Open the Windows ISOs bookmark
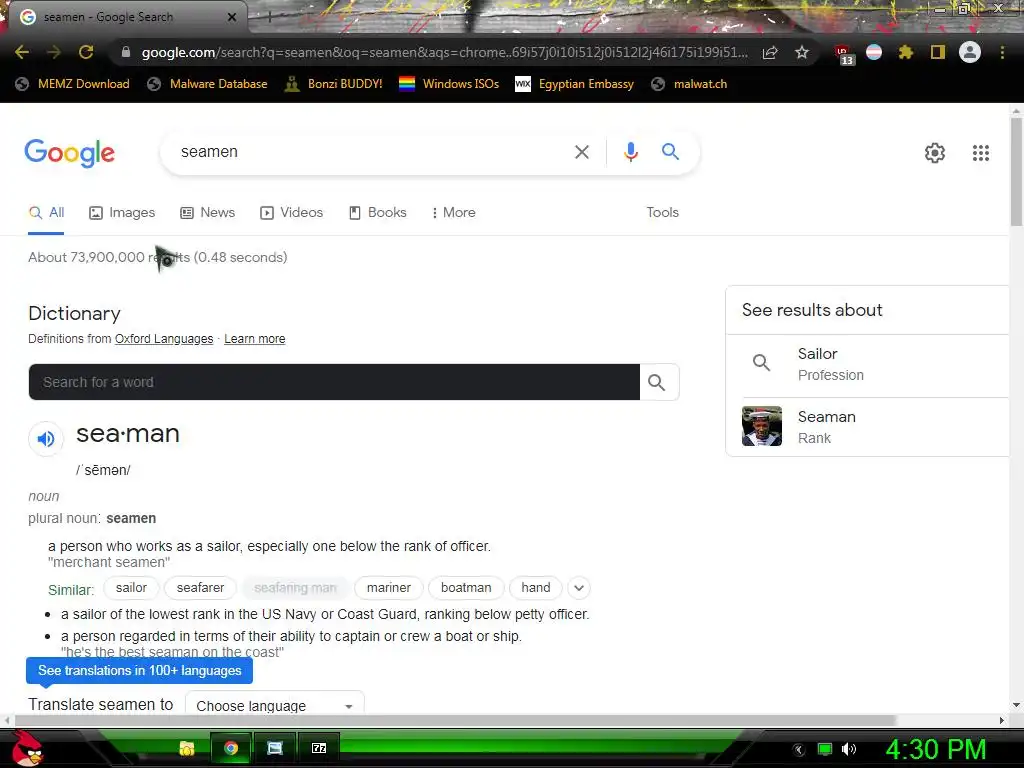Viewport: 1024px width, 768px height. coord(449,84)
